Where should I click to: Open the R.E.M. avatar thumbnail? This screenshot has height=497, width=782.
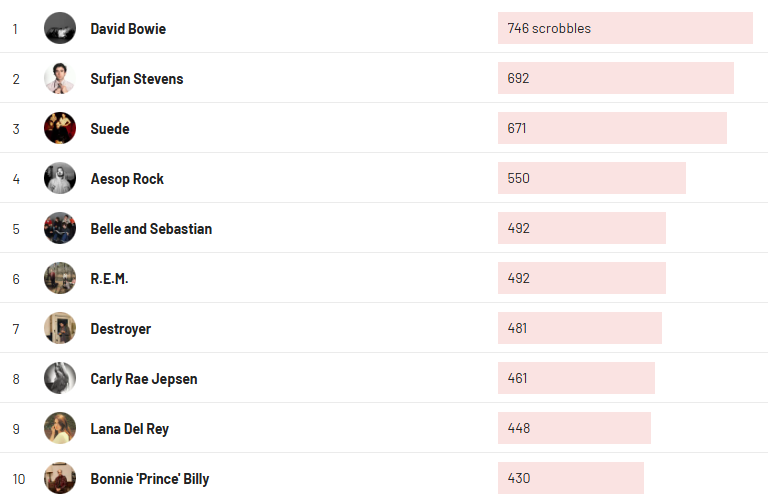(60, 278)
